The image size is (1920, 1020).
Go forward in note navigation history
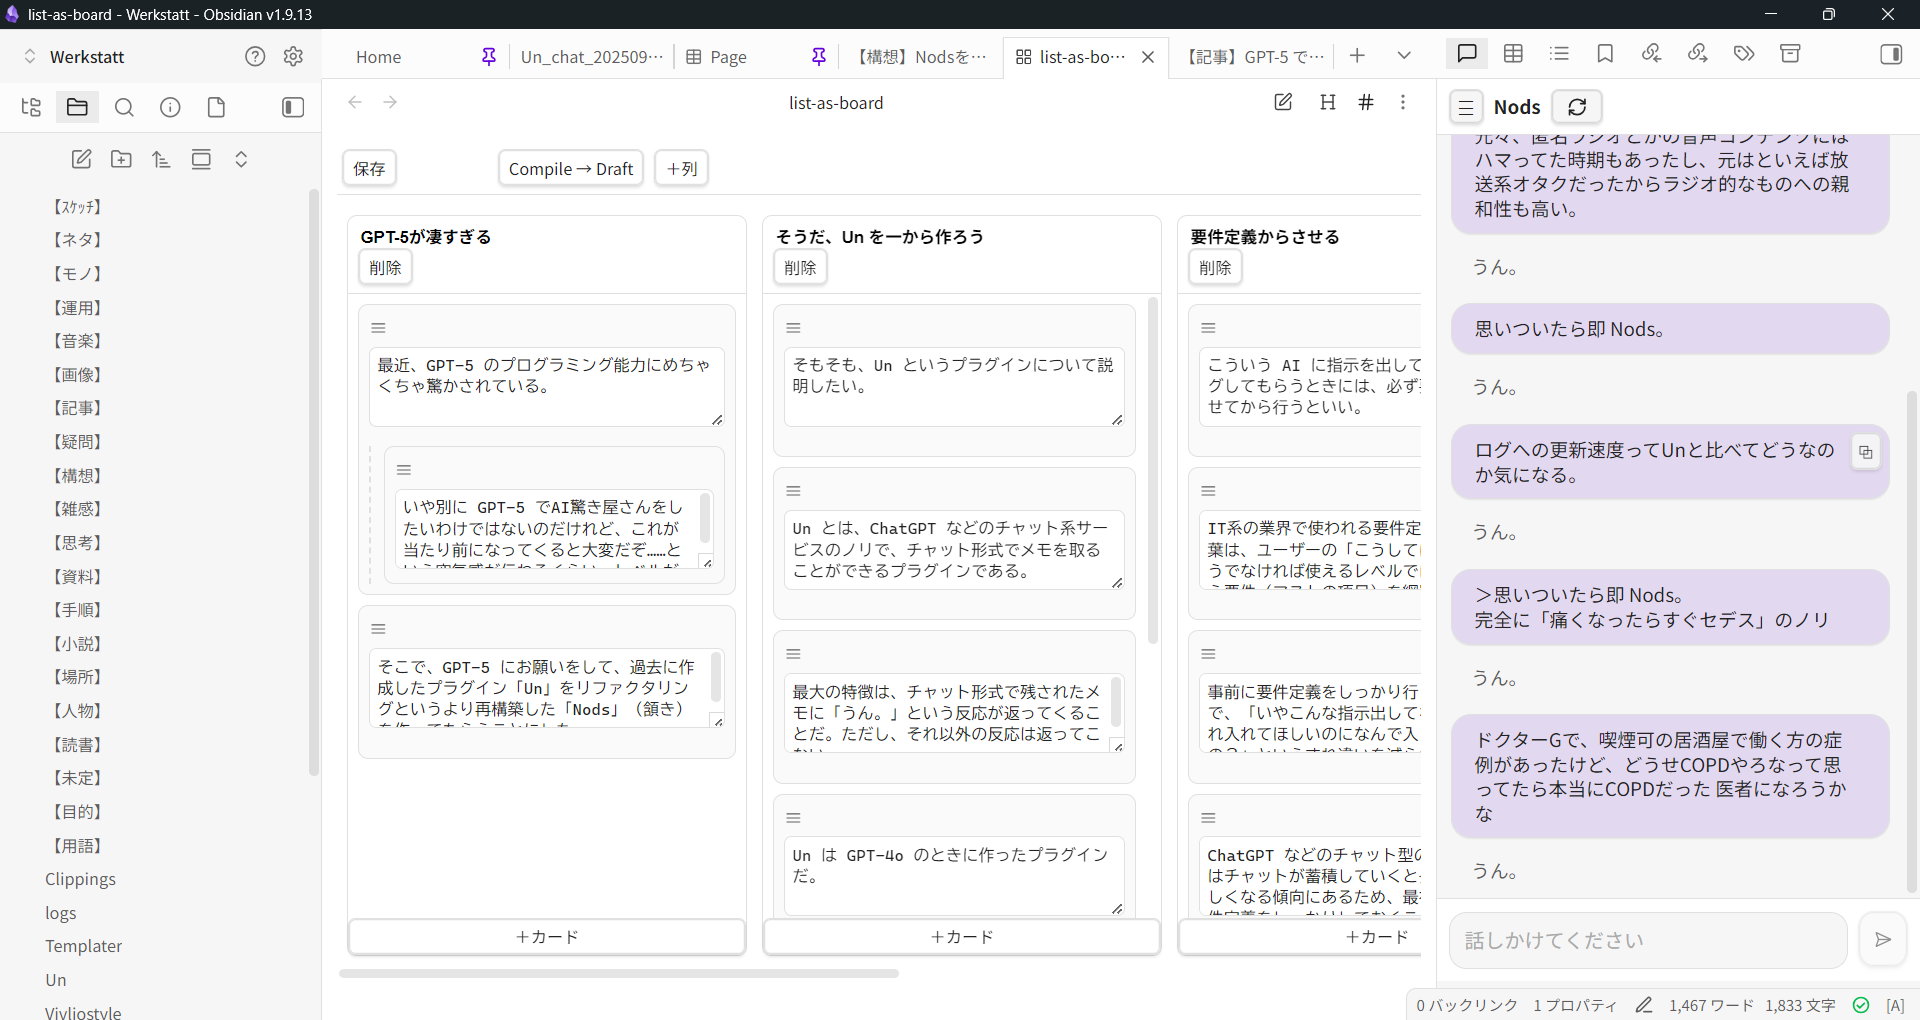click(390, 102)
